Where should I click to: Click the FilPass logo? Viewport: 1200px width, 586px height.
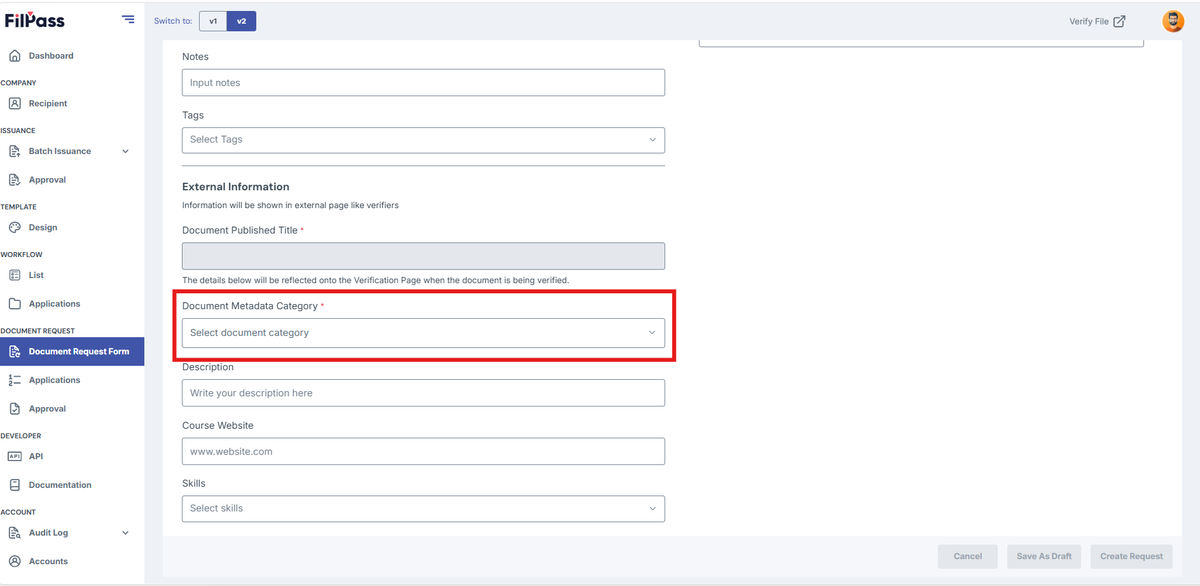point(34,19)
